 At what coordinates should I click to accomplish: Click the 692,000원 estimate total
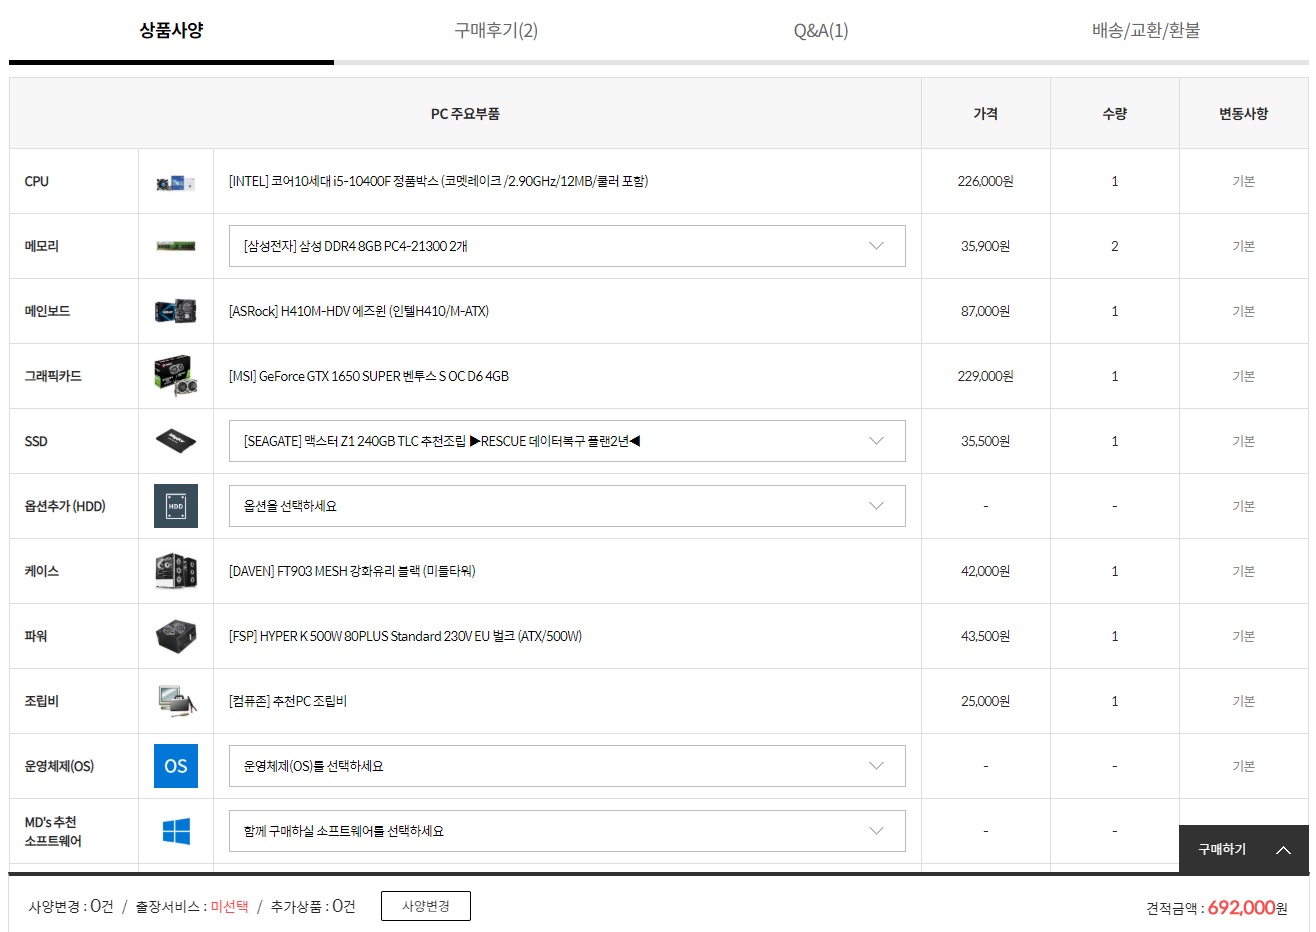point(1247,908)
